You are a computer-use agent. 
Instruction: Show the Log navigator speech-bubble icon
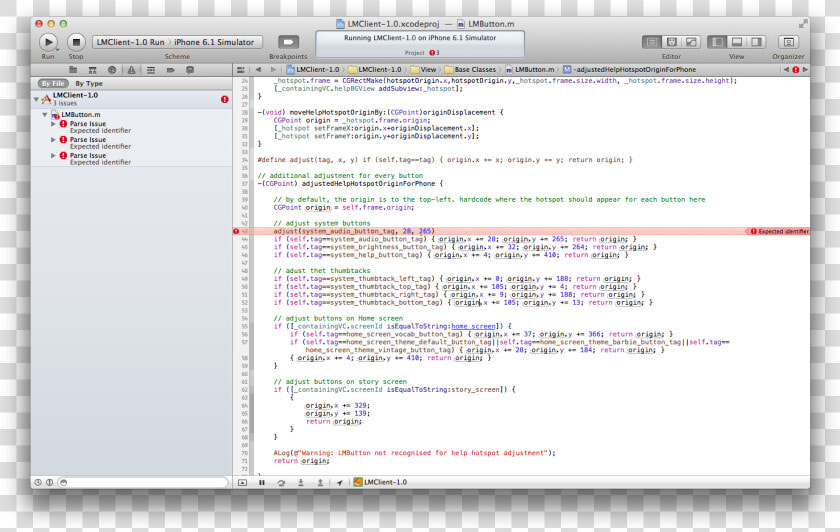(190, 70)
